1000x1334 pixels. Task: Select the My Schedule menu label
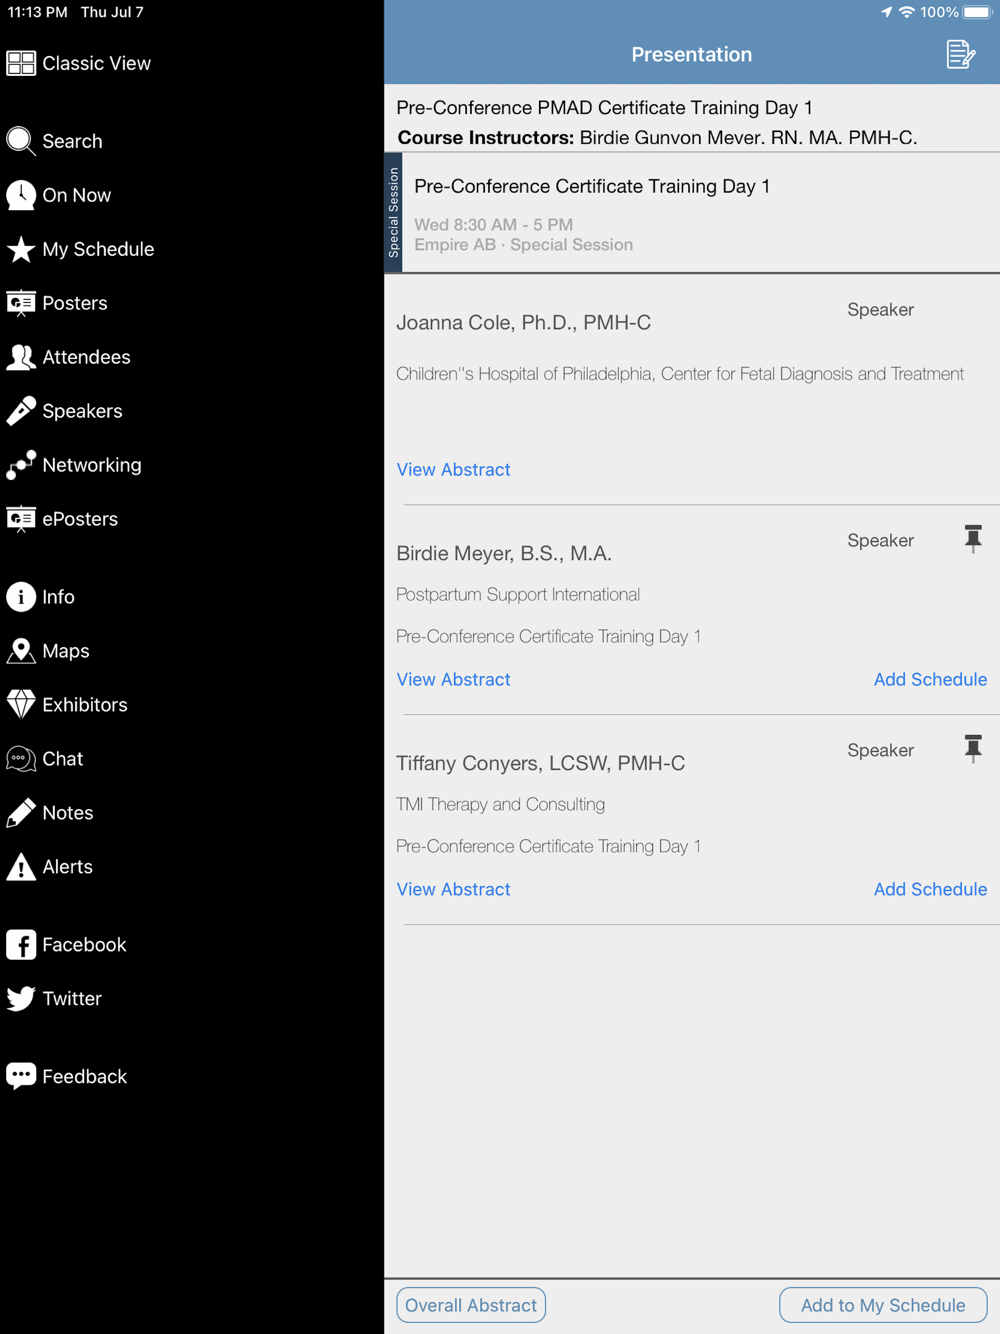[x=98, y=249]
